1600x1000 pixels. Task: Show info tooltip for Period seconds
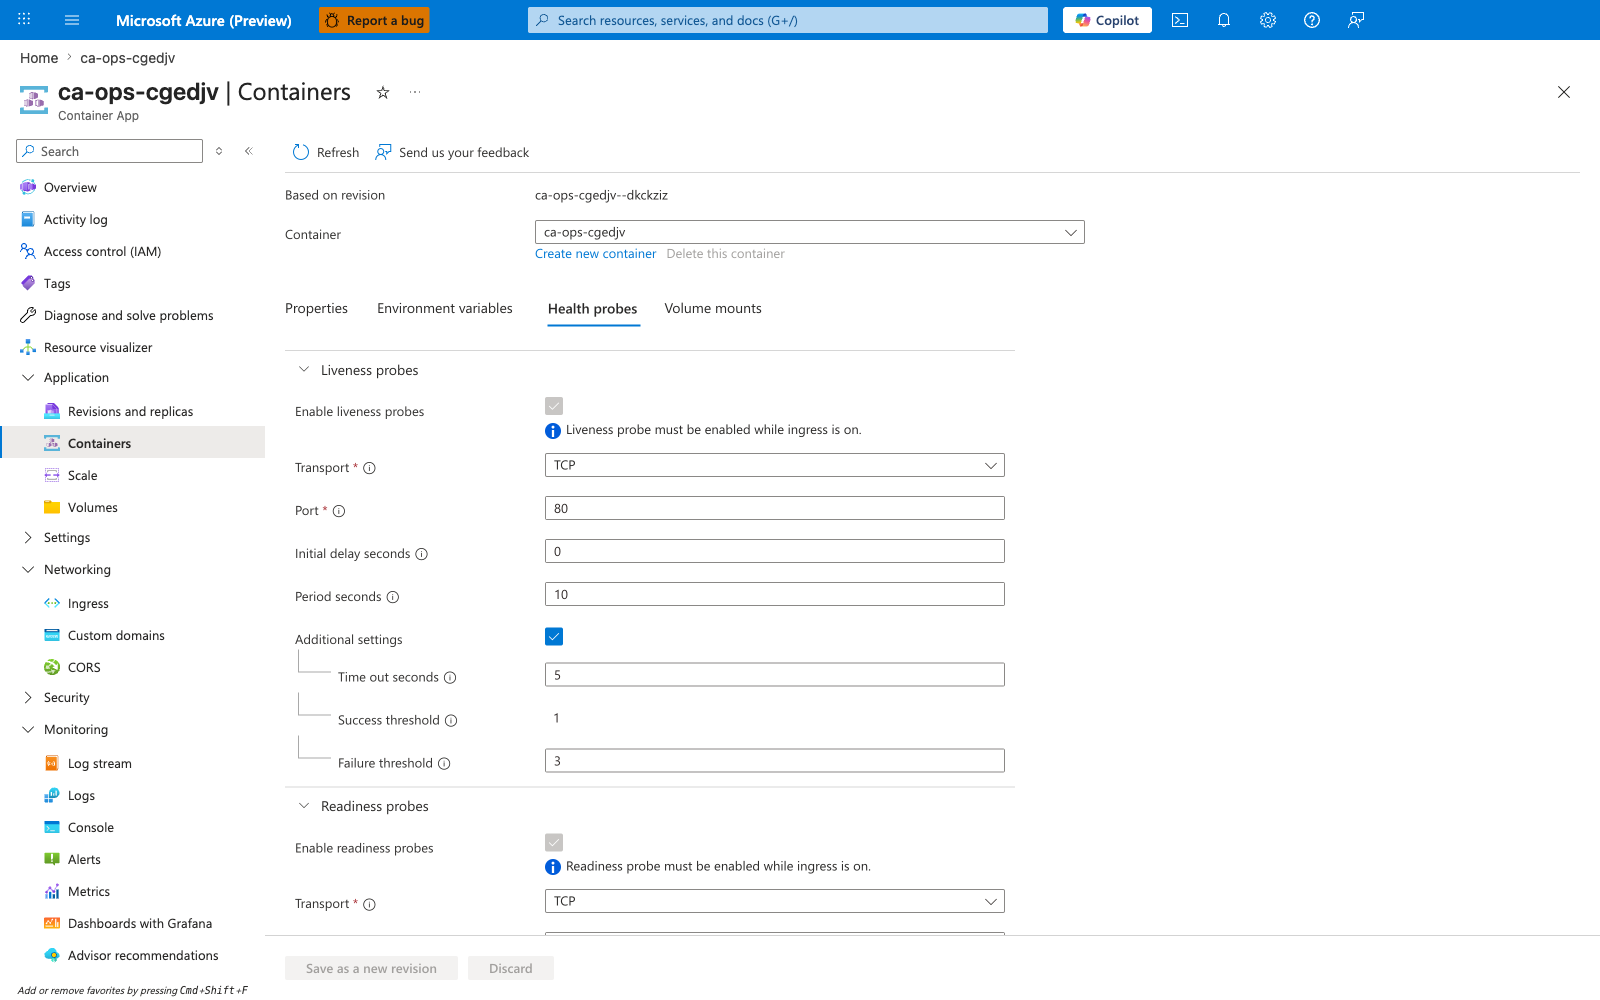393,597
